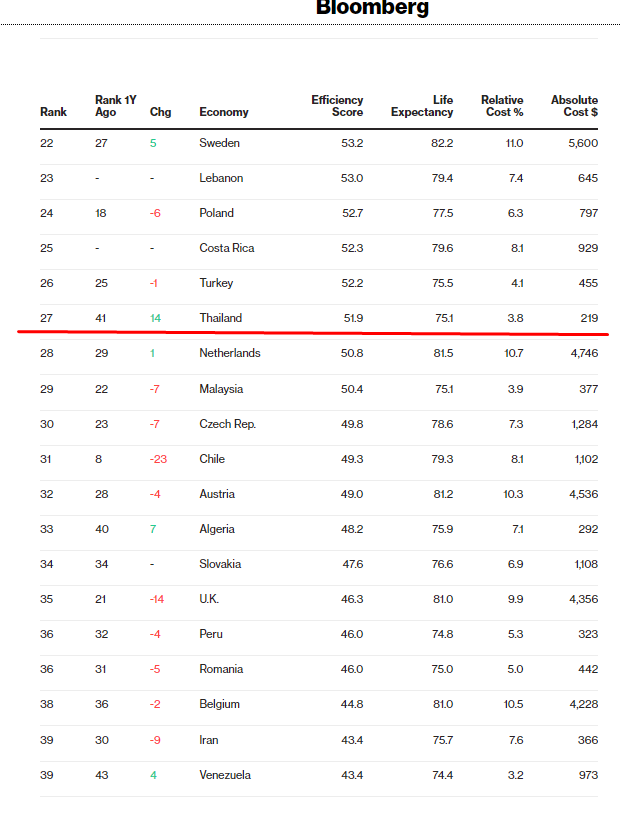
Task: Click Thailand's green 14 change value
Action: 156,318
